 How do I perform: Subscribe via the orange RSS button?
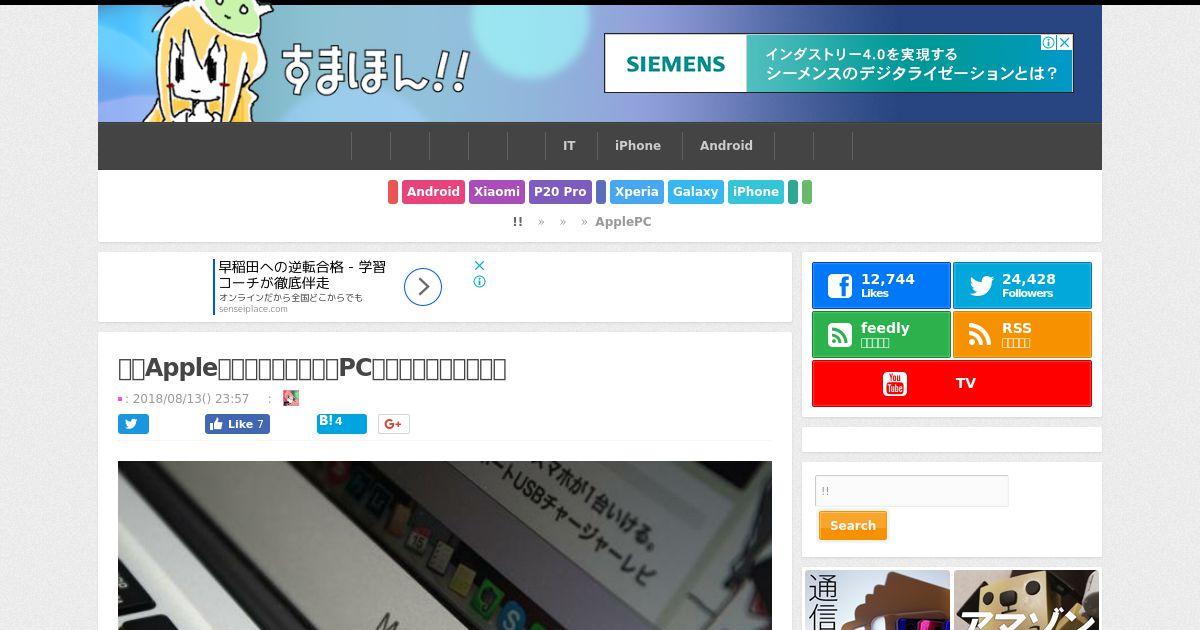click(x=1022, y=335)
